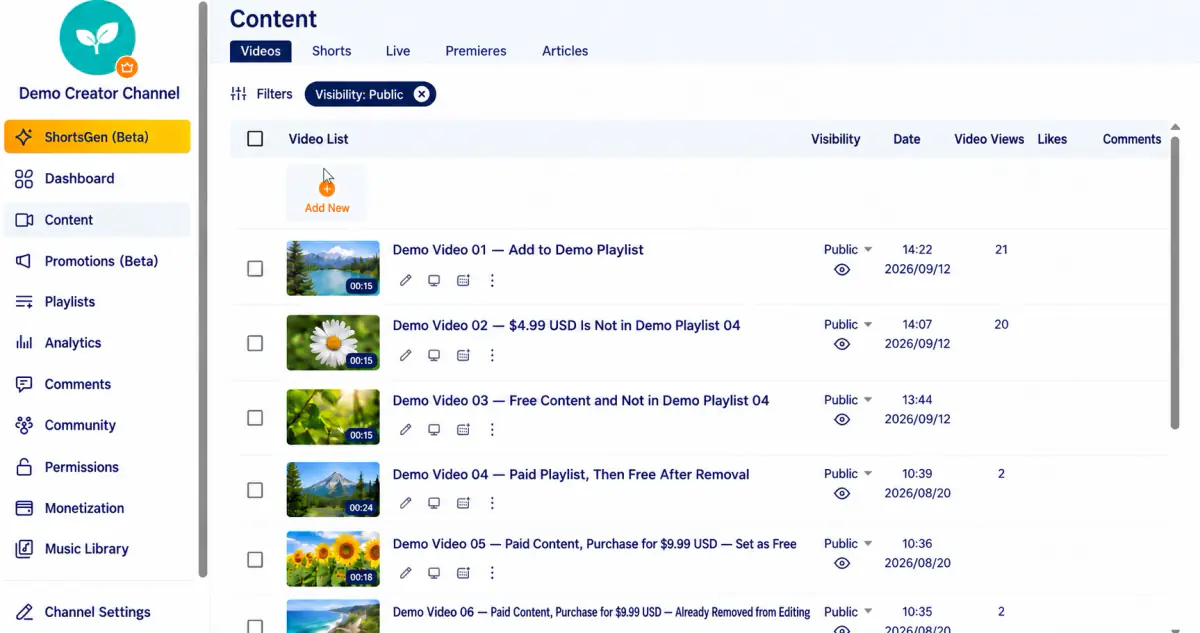1200x633 pixels.
Task: Click edit pencil for Demo Video 01
Action: 405,281
